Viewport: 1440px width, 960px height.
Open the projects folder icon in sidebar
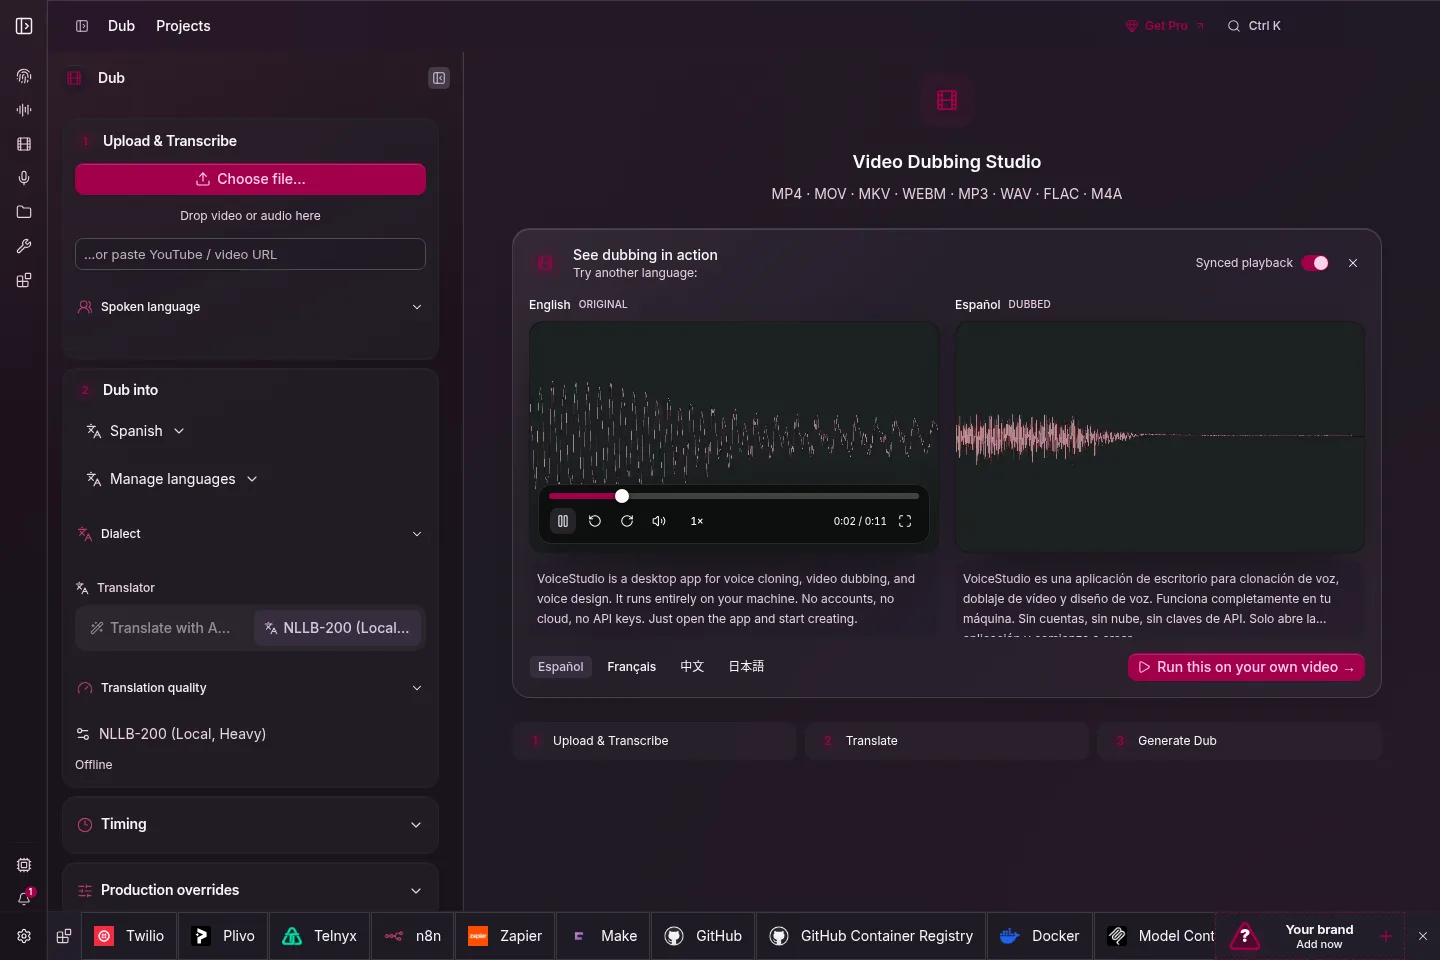coord(24,212)
